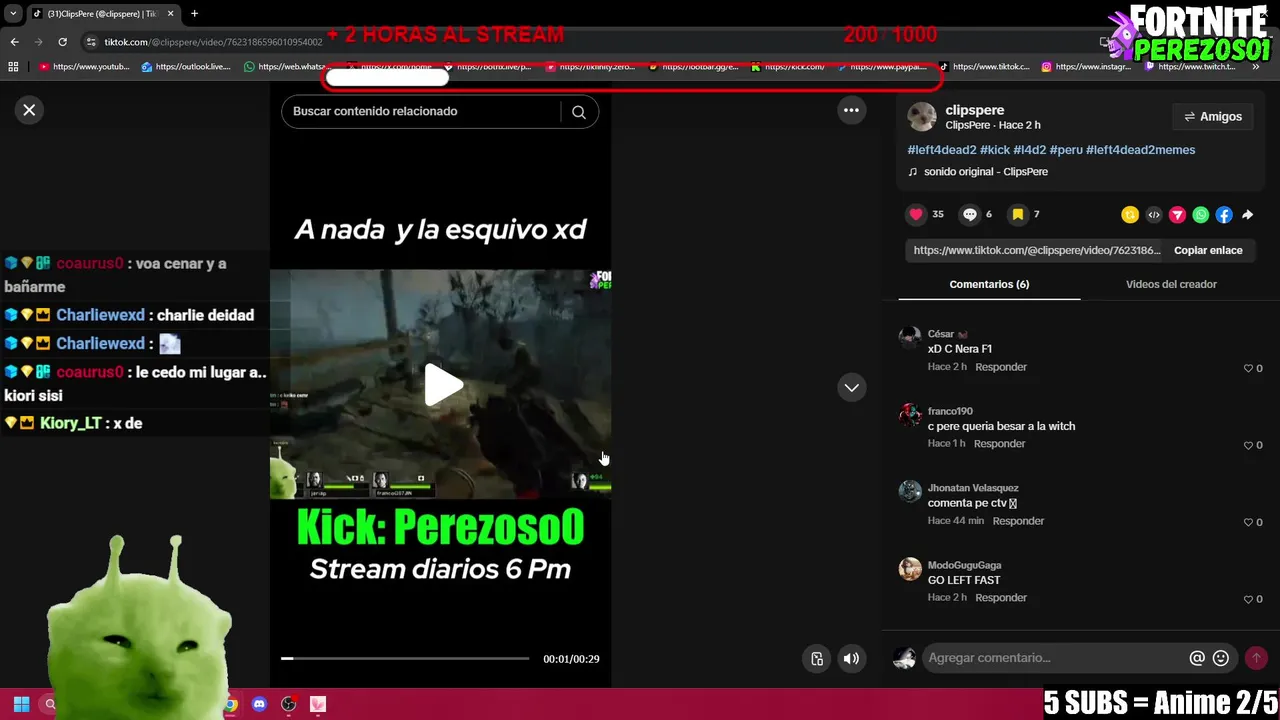Like franco190's comment with its heart

tap(1248, 446)
